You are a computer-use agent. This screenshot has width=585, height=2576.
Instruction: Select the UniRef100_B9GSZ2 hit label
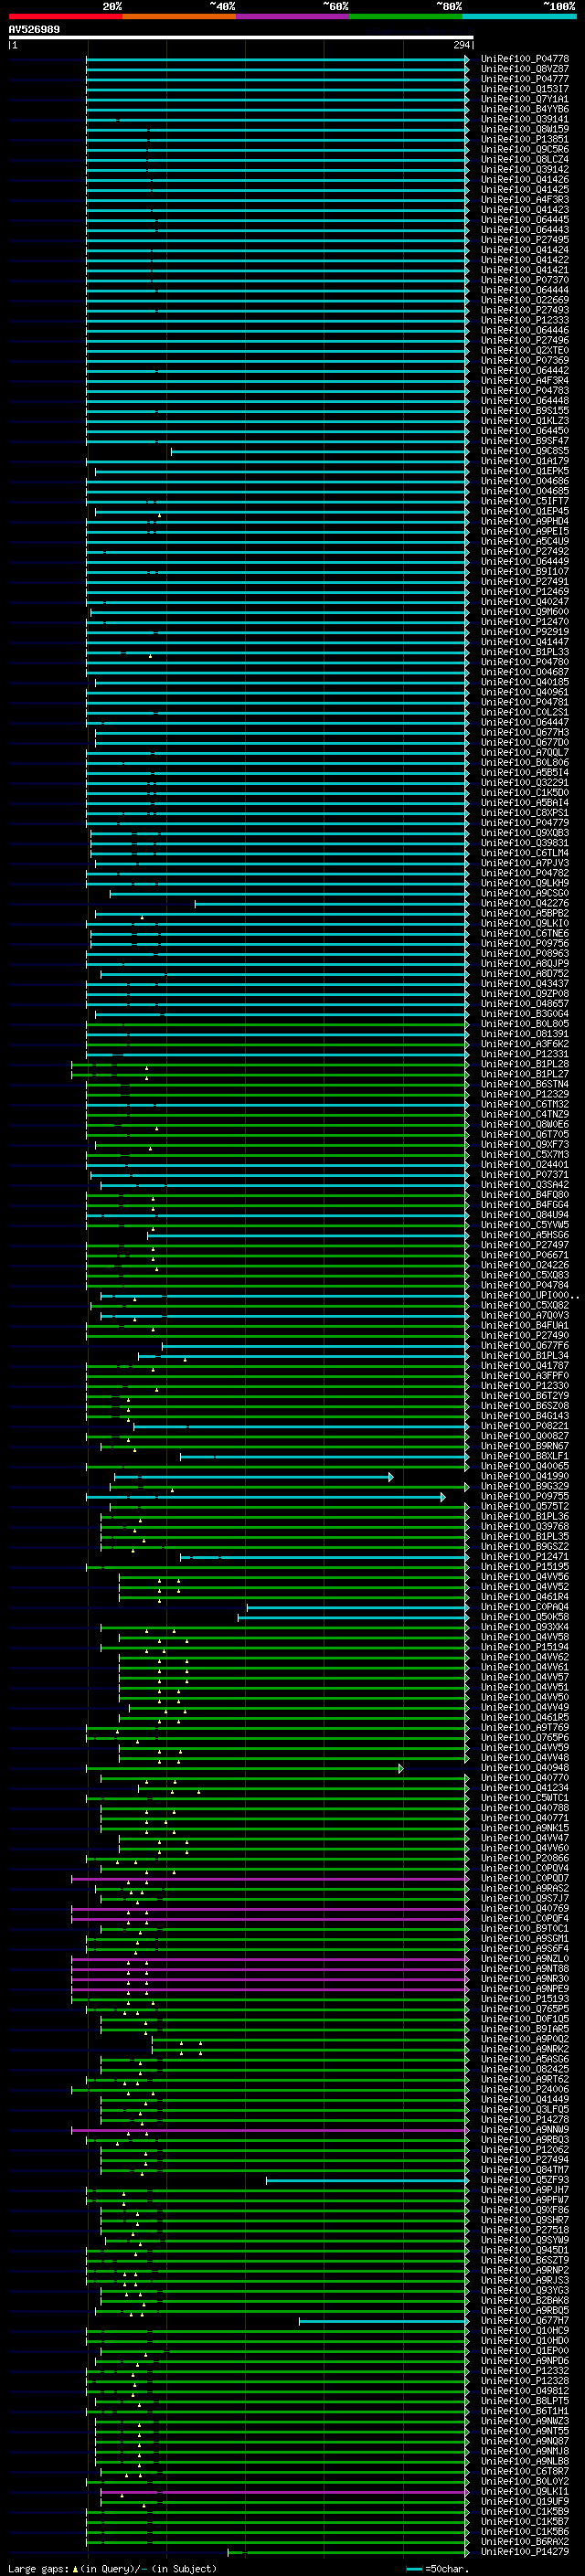(x=525, y=1547)
